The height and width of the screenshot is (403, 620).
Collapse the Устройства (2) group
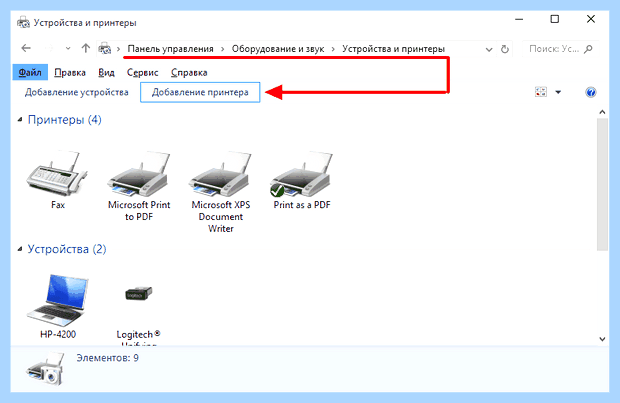[20, 249]
